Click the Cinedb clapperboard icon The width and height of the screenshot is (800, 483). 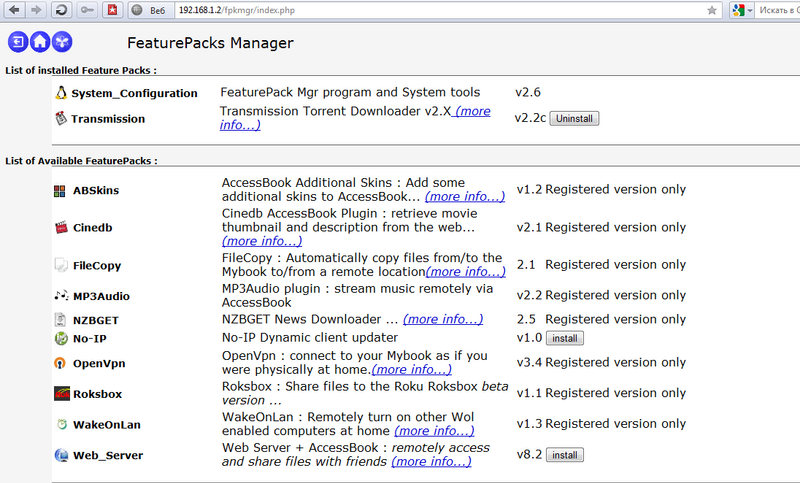61,227
